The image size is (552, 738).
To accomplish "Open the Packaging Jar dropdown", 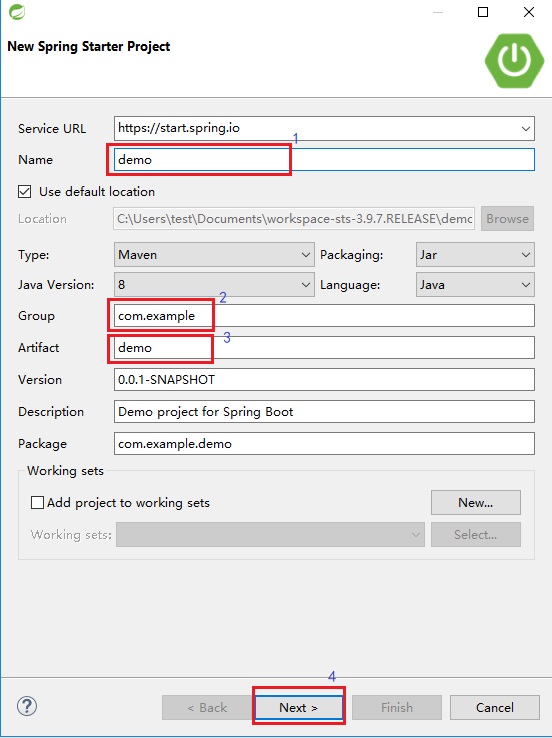I will 475,255.
